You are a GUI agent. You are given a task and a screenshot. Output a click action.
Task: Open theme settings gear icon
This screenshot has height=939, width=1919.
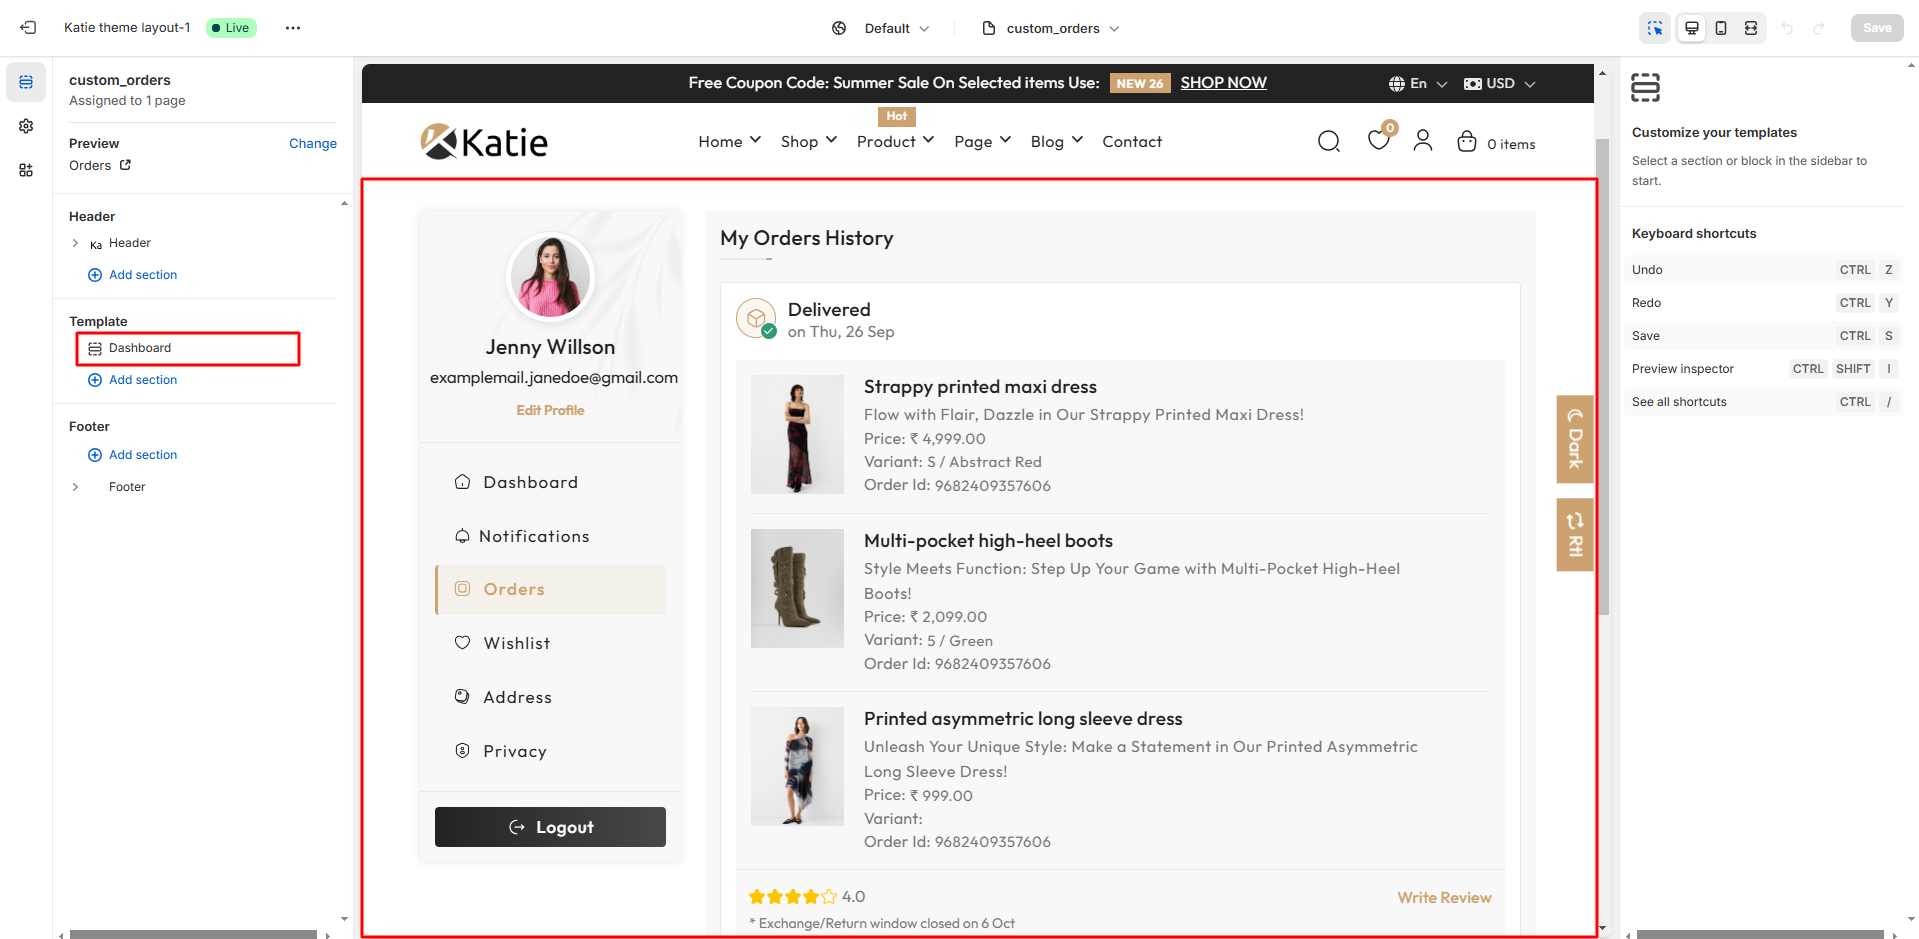coord(26,126)
